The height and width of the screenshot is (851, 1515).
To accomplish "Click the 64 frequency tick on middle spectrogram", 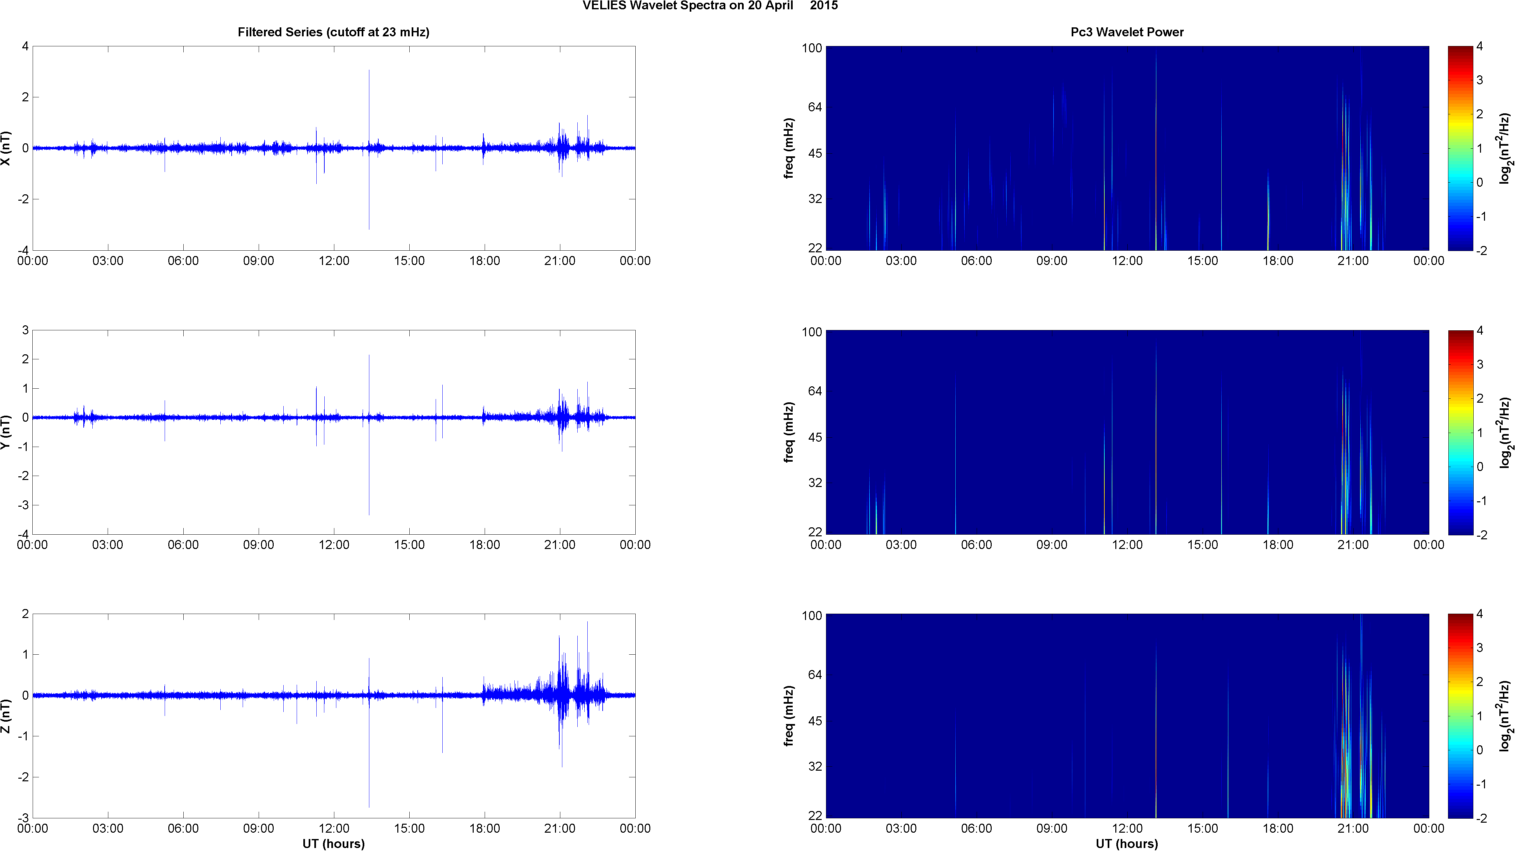I will pos(815,391).
